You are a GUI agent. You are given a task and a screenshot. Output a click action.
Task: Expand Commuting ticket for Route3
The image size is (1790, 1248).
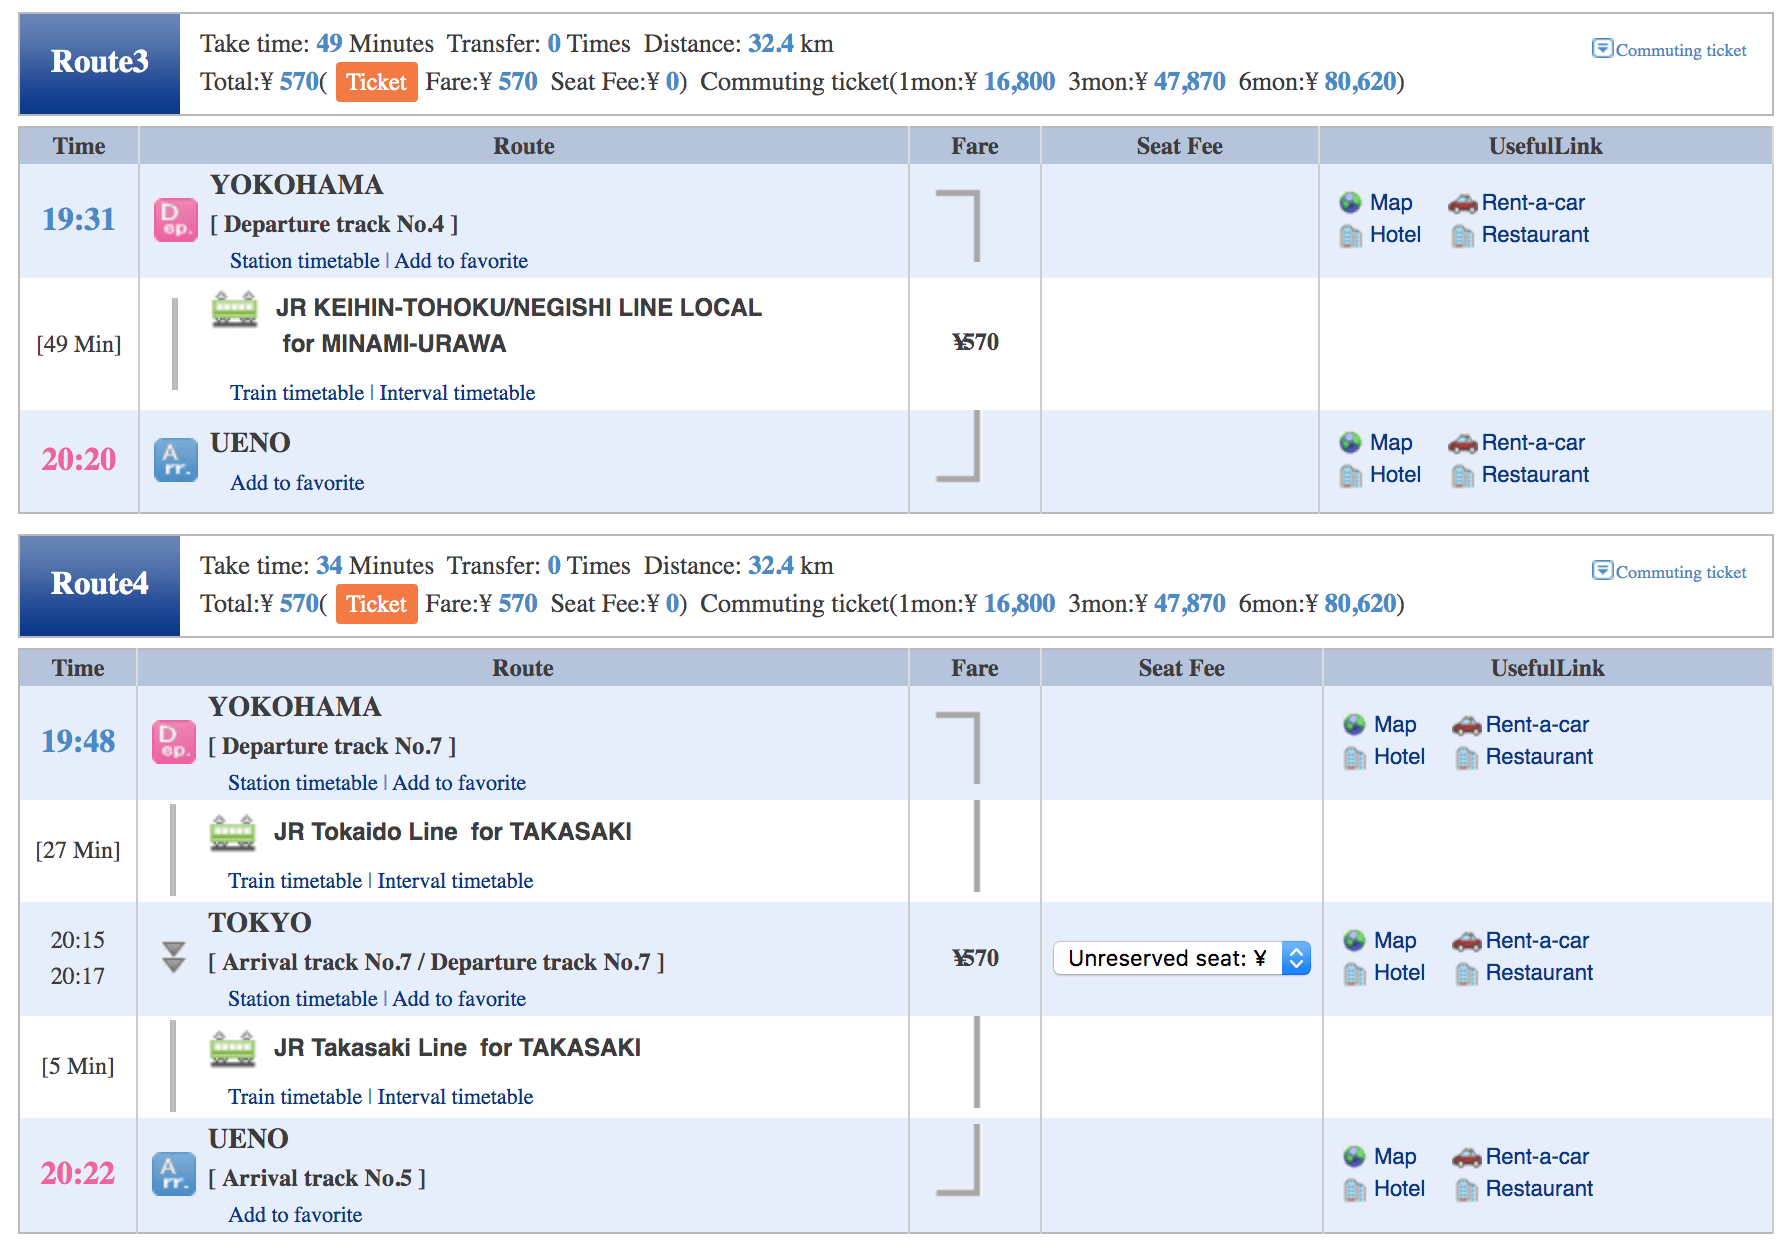[1669, 50]
